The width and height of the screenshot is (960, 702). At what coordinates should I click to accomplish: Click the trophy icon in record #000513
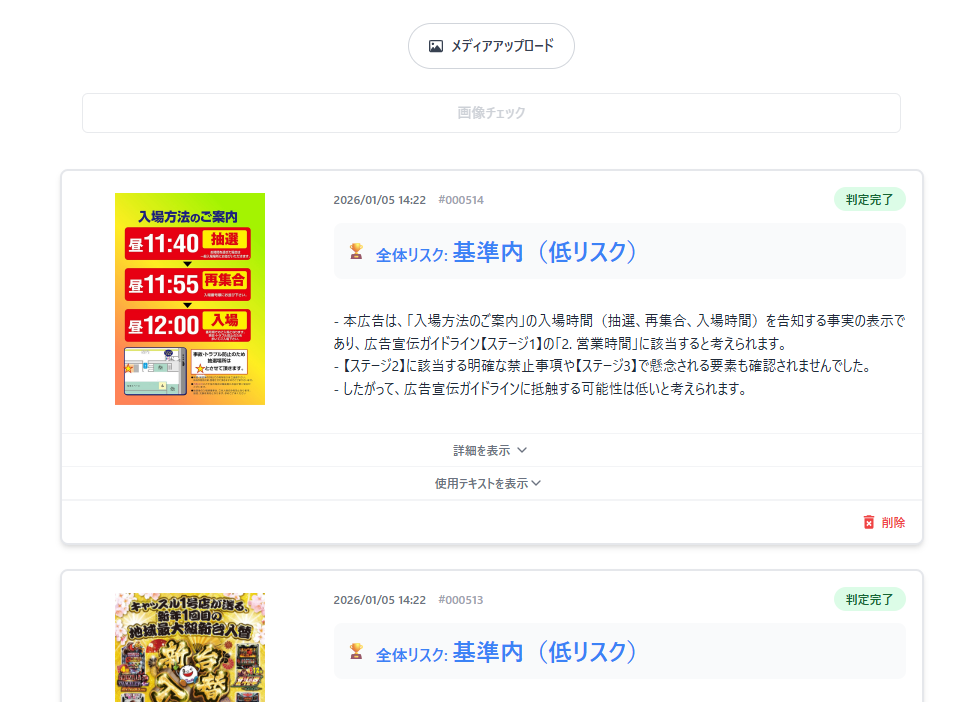(357, 652)
